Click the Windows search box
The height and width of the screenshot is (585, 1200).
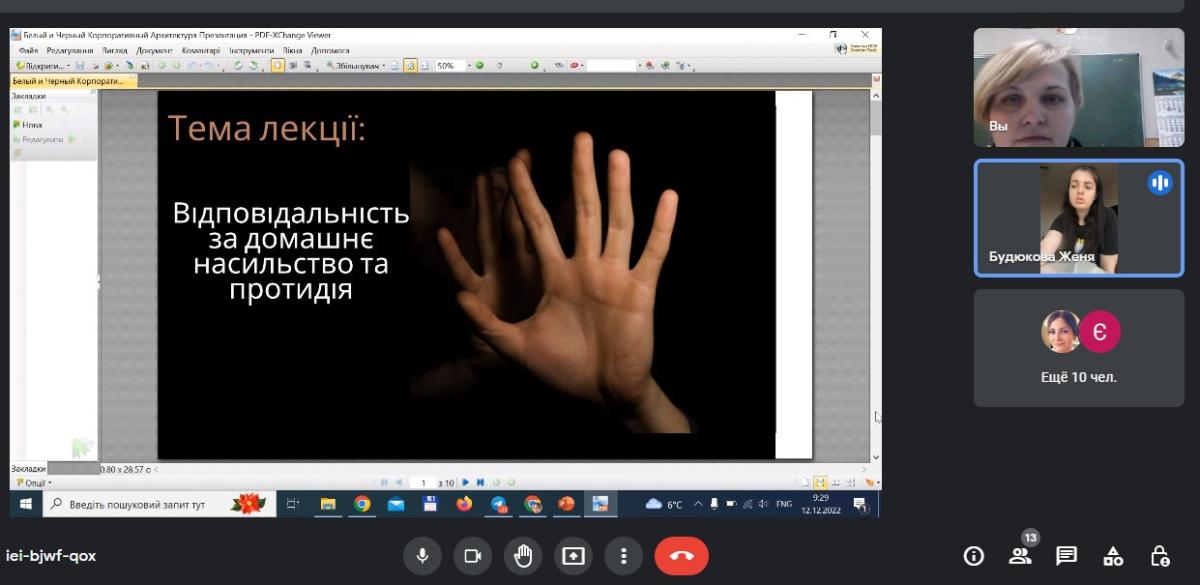[x=157, y=504]
